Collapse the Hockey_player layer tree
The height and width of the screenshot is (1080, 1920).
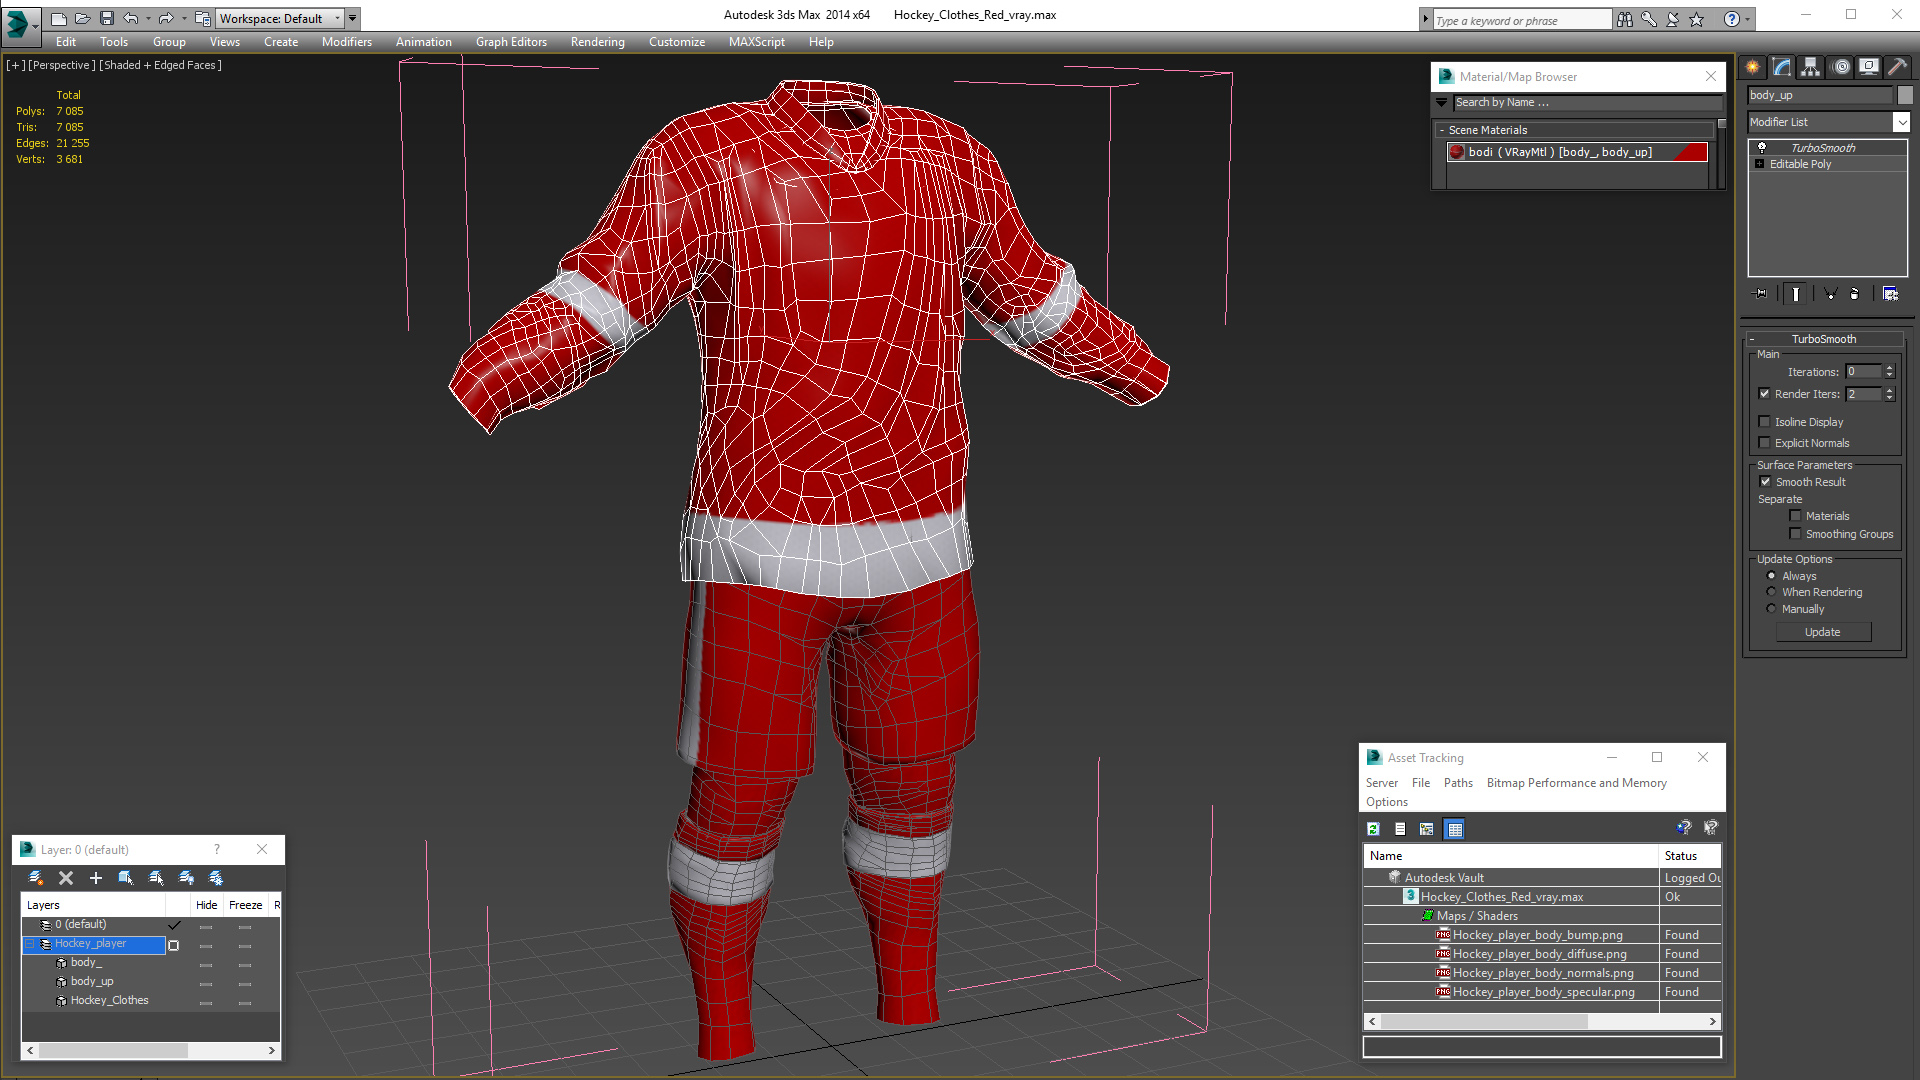(30, 944)
